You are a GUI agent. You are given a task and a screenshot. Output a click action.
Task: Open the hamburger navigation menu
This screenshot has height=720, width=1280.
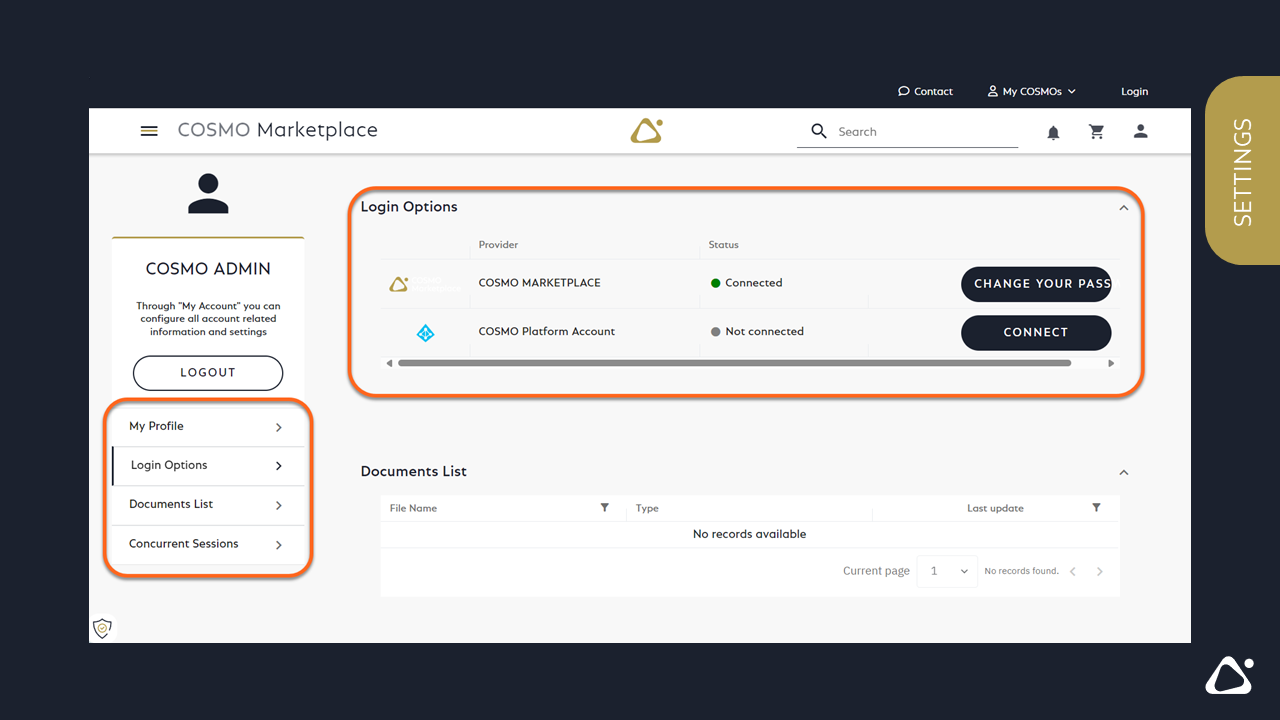(149, 131)
